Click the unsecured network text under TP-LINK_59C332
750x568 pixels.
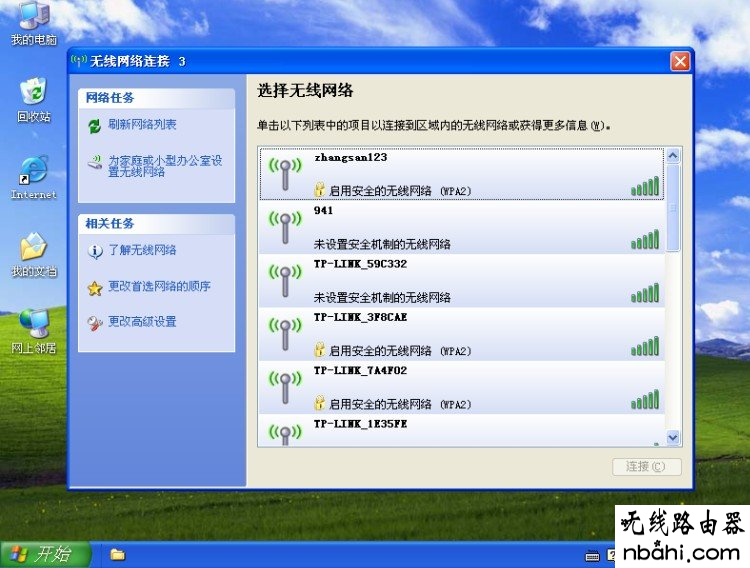[382, 298]
